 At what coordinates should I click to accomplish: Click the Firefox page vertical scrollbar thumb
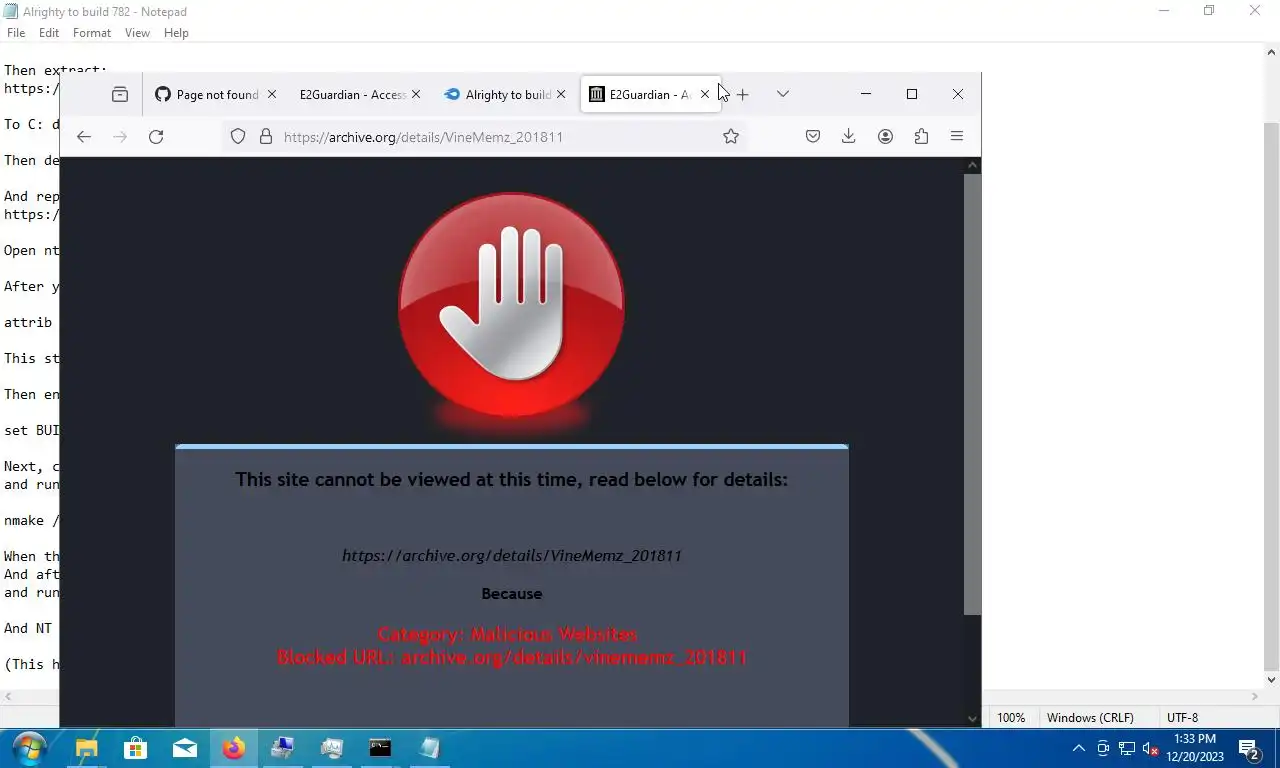(972, 394)
